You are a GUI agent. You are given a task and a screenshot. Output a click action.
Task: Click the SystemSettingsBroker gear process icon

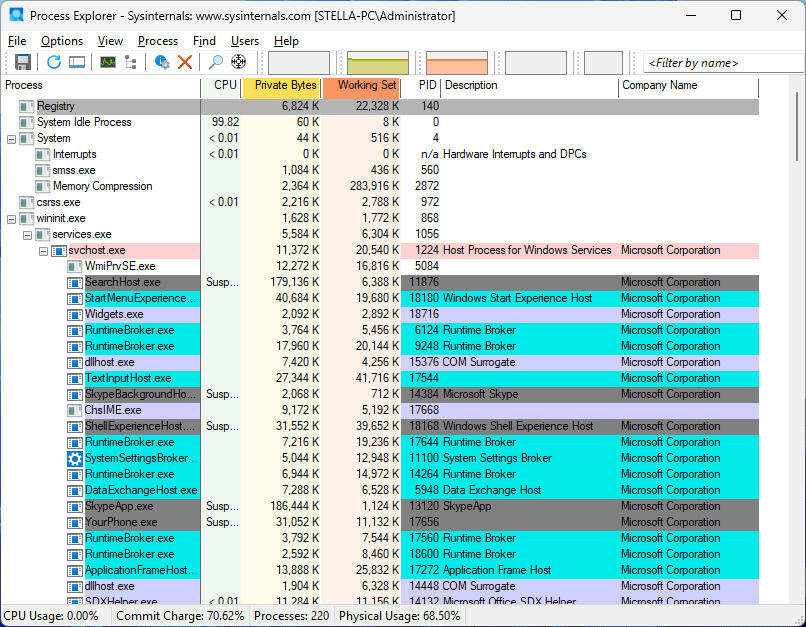point(75,458)
